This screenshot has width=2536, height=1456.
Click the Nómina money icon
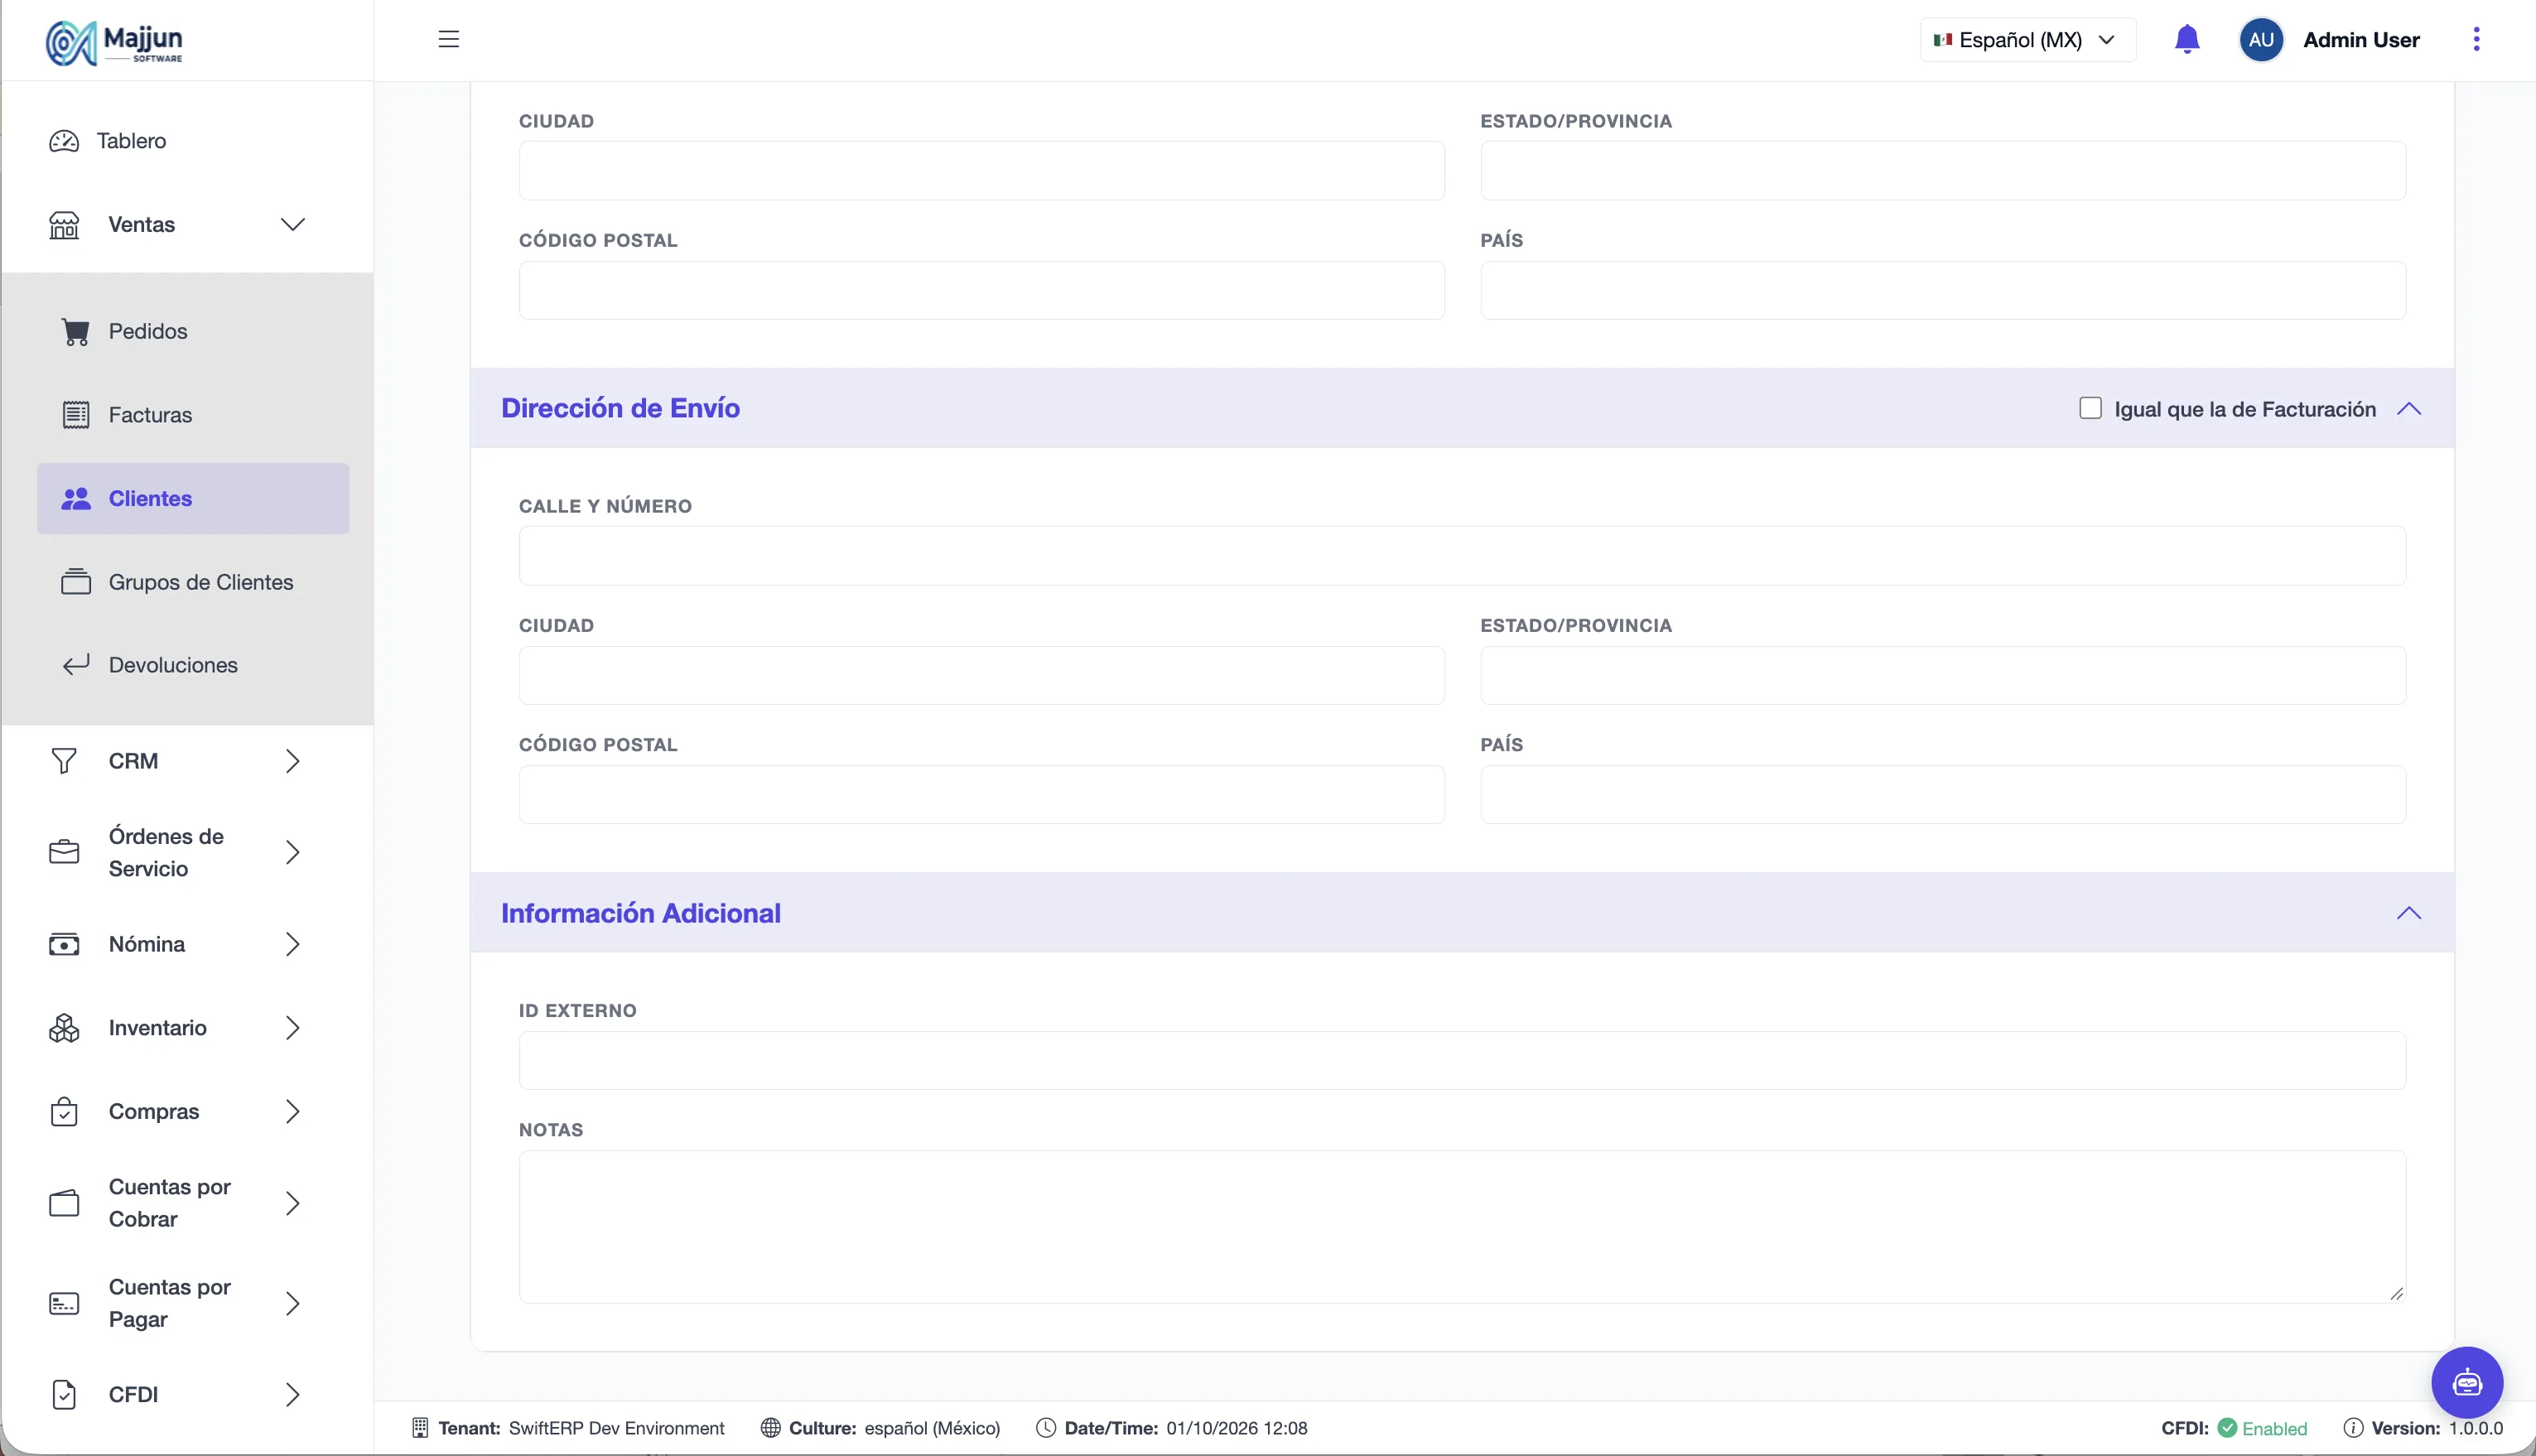(64, 944)
